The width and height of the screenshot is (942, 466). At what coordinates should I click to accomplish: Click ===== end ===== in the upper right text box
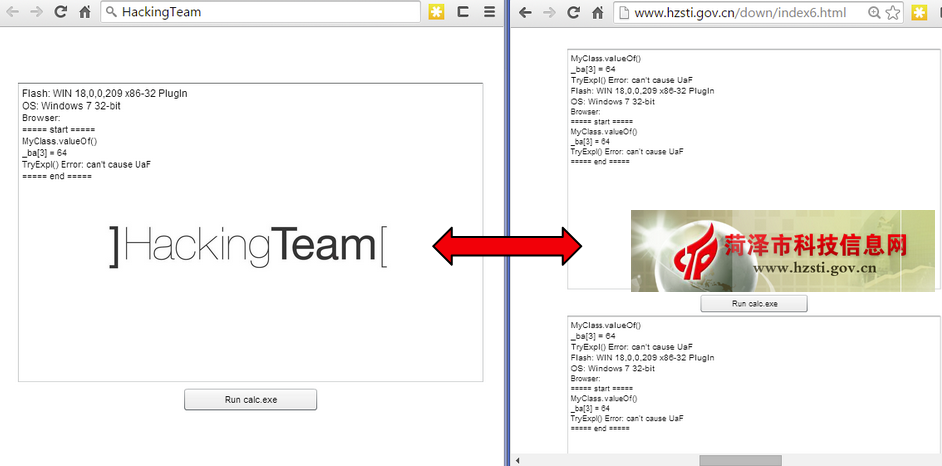click(600, 162)
